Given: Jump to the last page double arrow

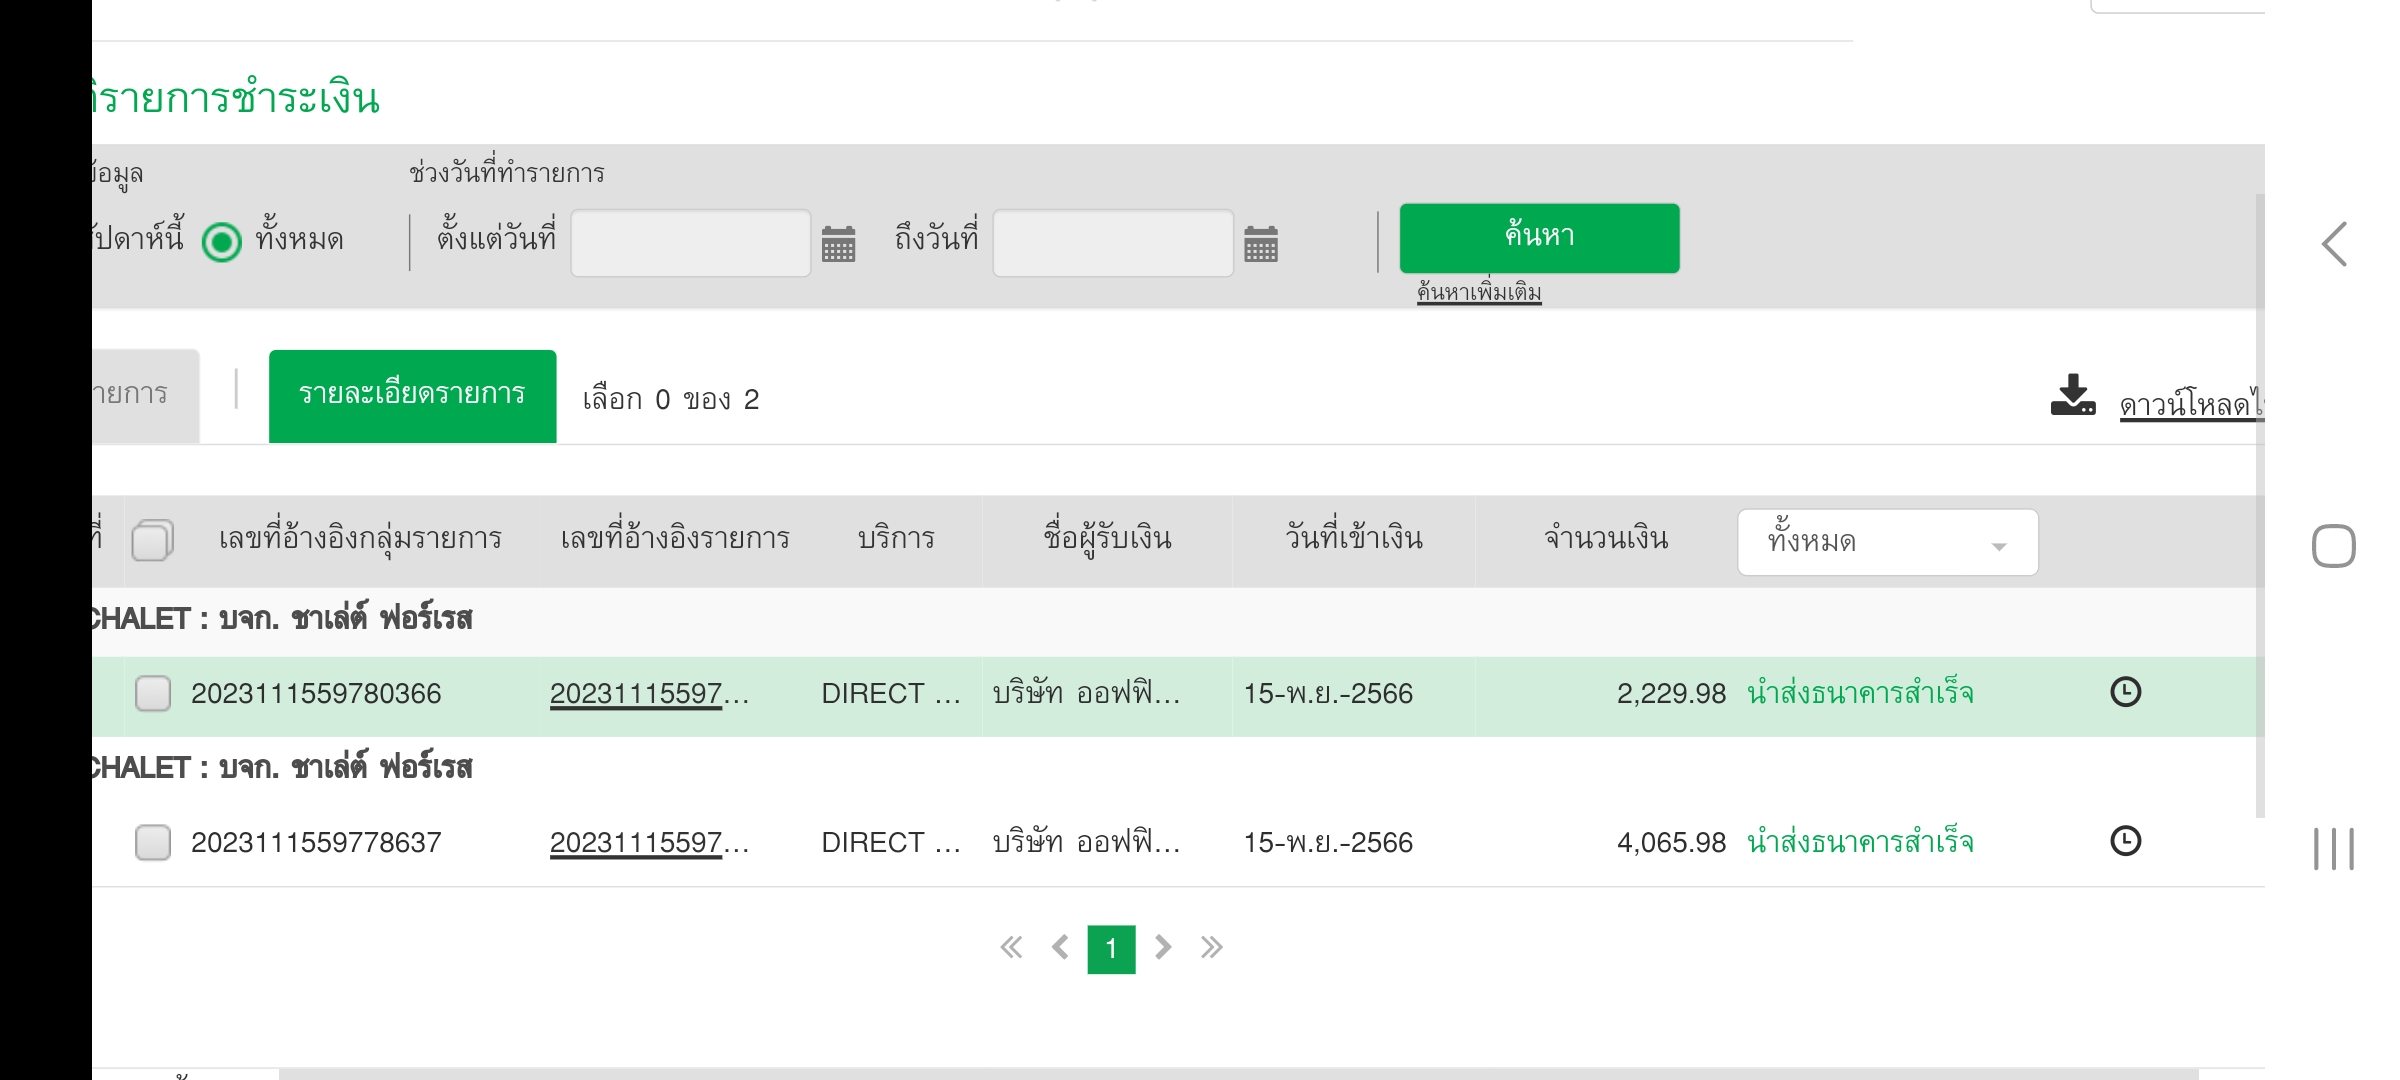Looking at the screenshot, I should [x=1211, y=947].
